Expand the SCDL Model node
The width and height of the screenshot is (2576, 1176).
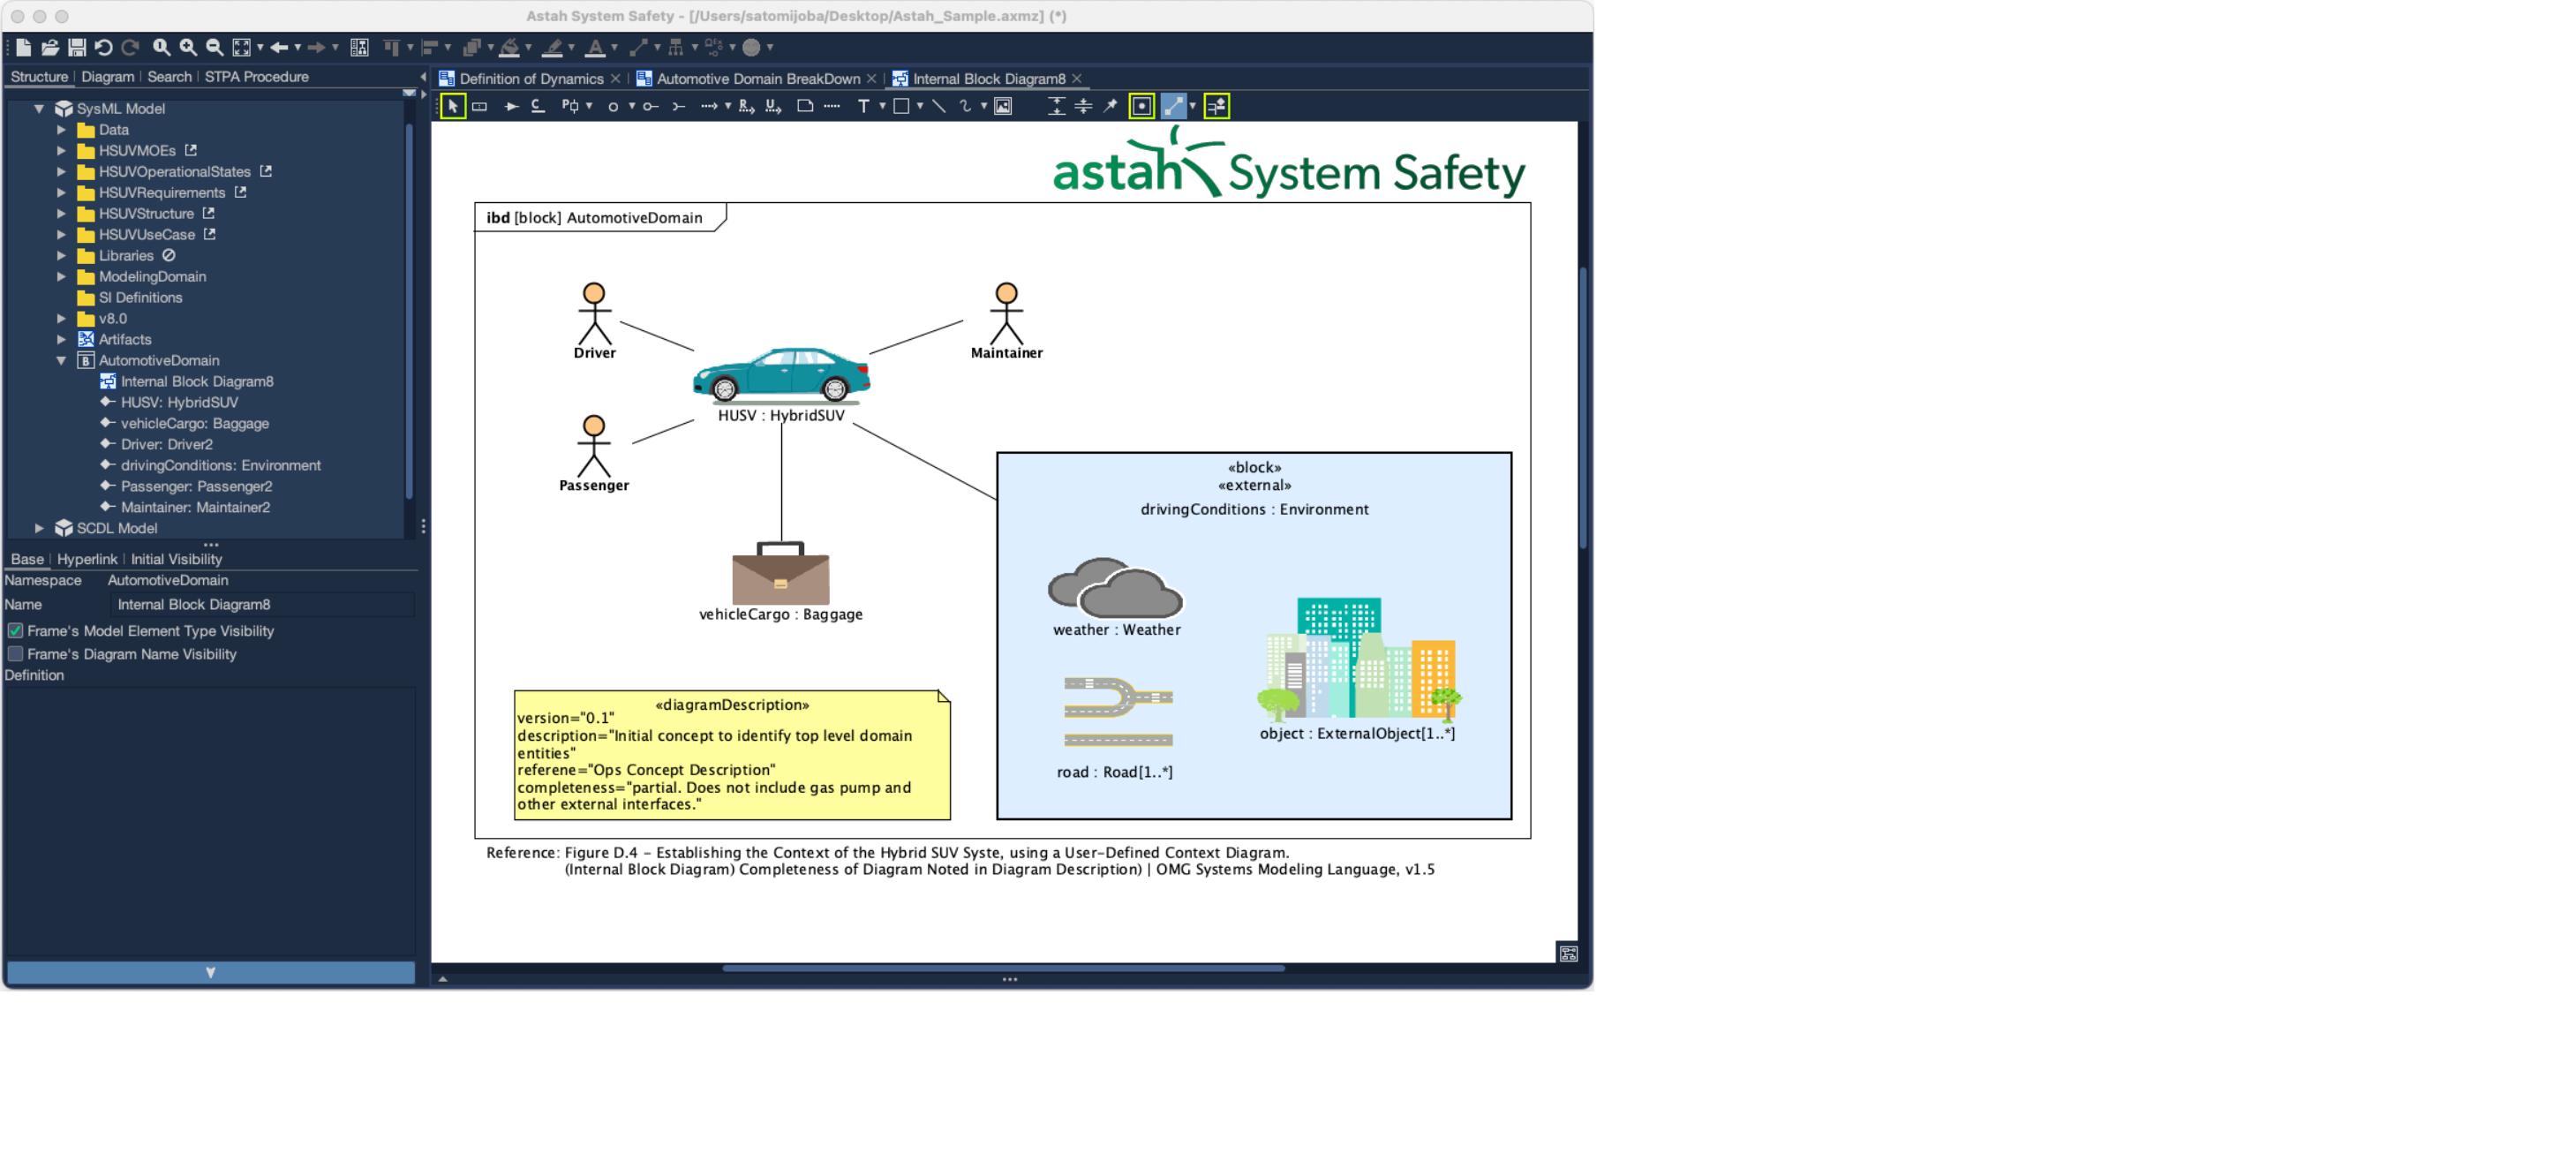(x=39, y=528)
